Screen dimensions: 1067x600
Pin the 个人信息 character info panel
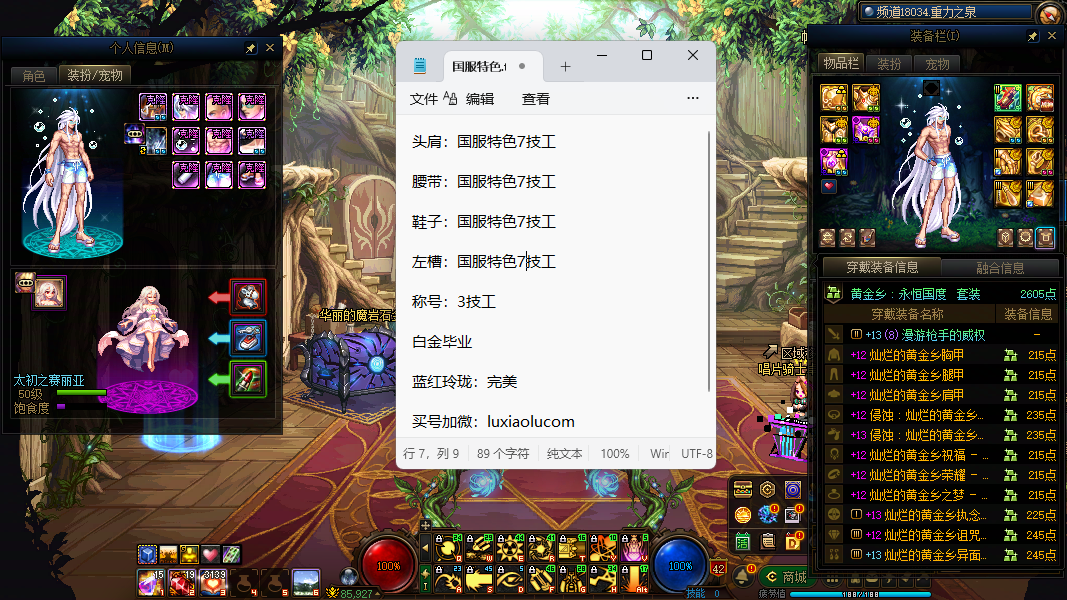pyautogui.click(x=250, y=48)
